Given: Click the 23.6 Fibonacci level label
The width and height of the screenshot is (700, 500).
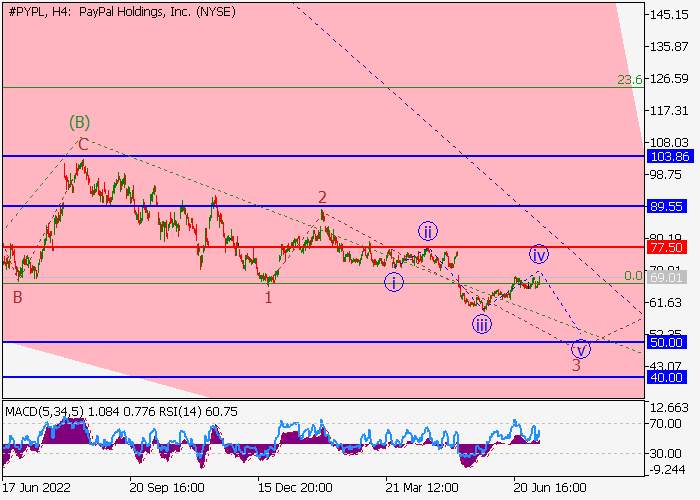Looking at the screenshot, I should tap(630, 80).
